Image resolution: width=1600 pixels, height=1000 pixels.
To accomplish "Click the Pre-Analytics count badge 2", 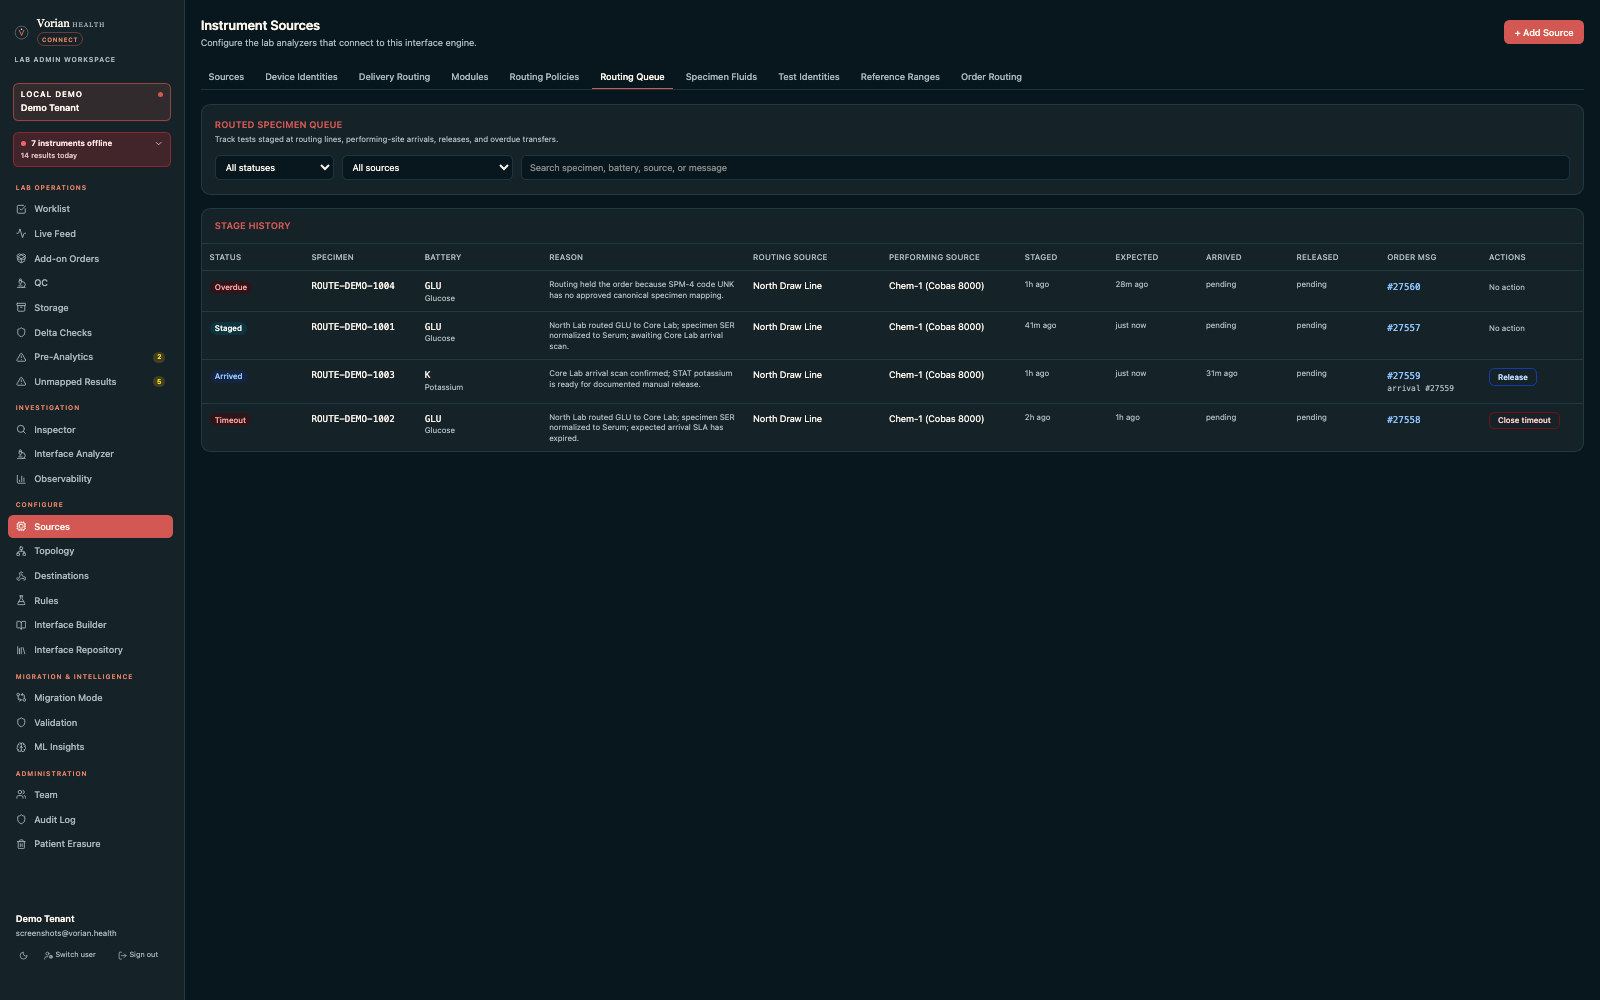I will point(159,357).
